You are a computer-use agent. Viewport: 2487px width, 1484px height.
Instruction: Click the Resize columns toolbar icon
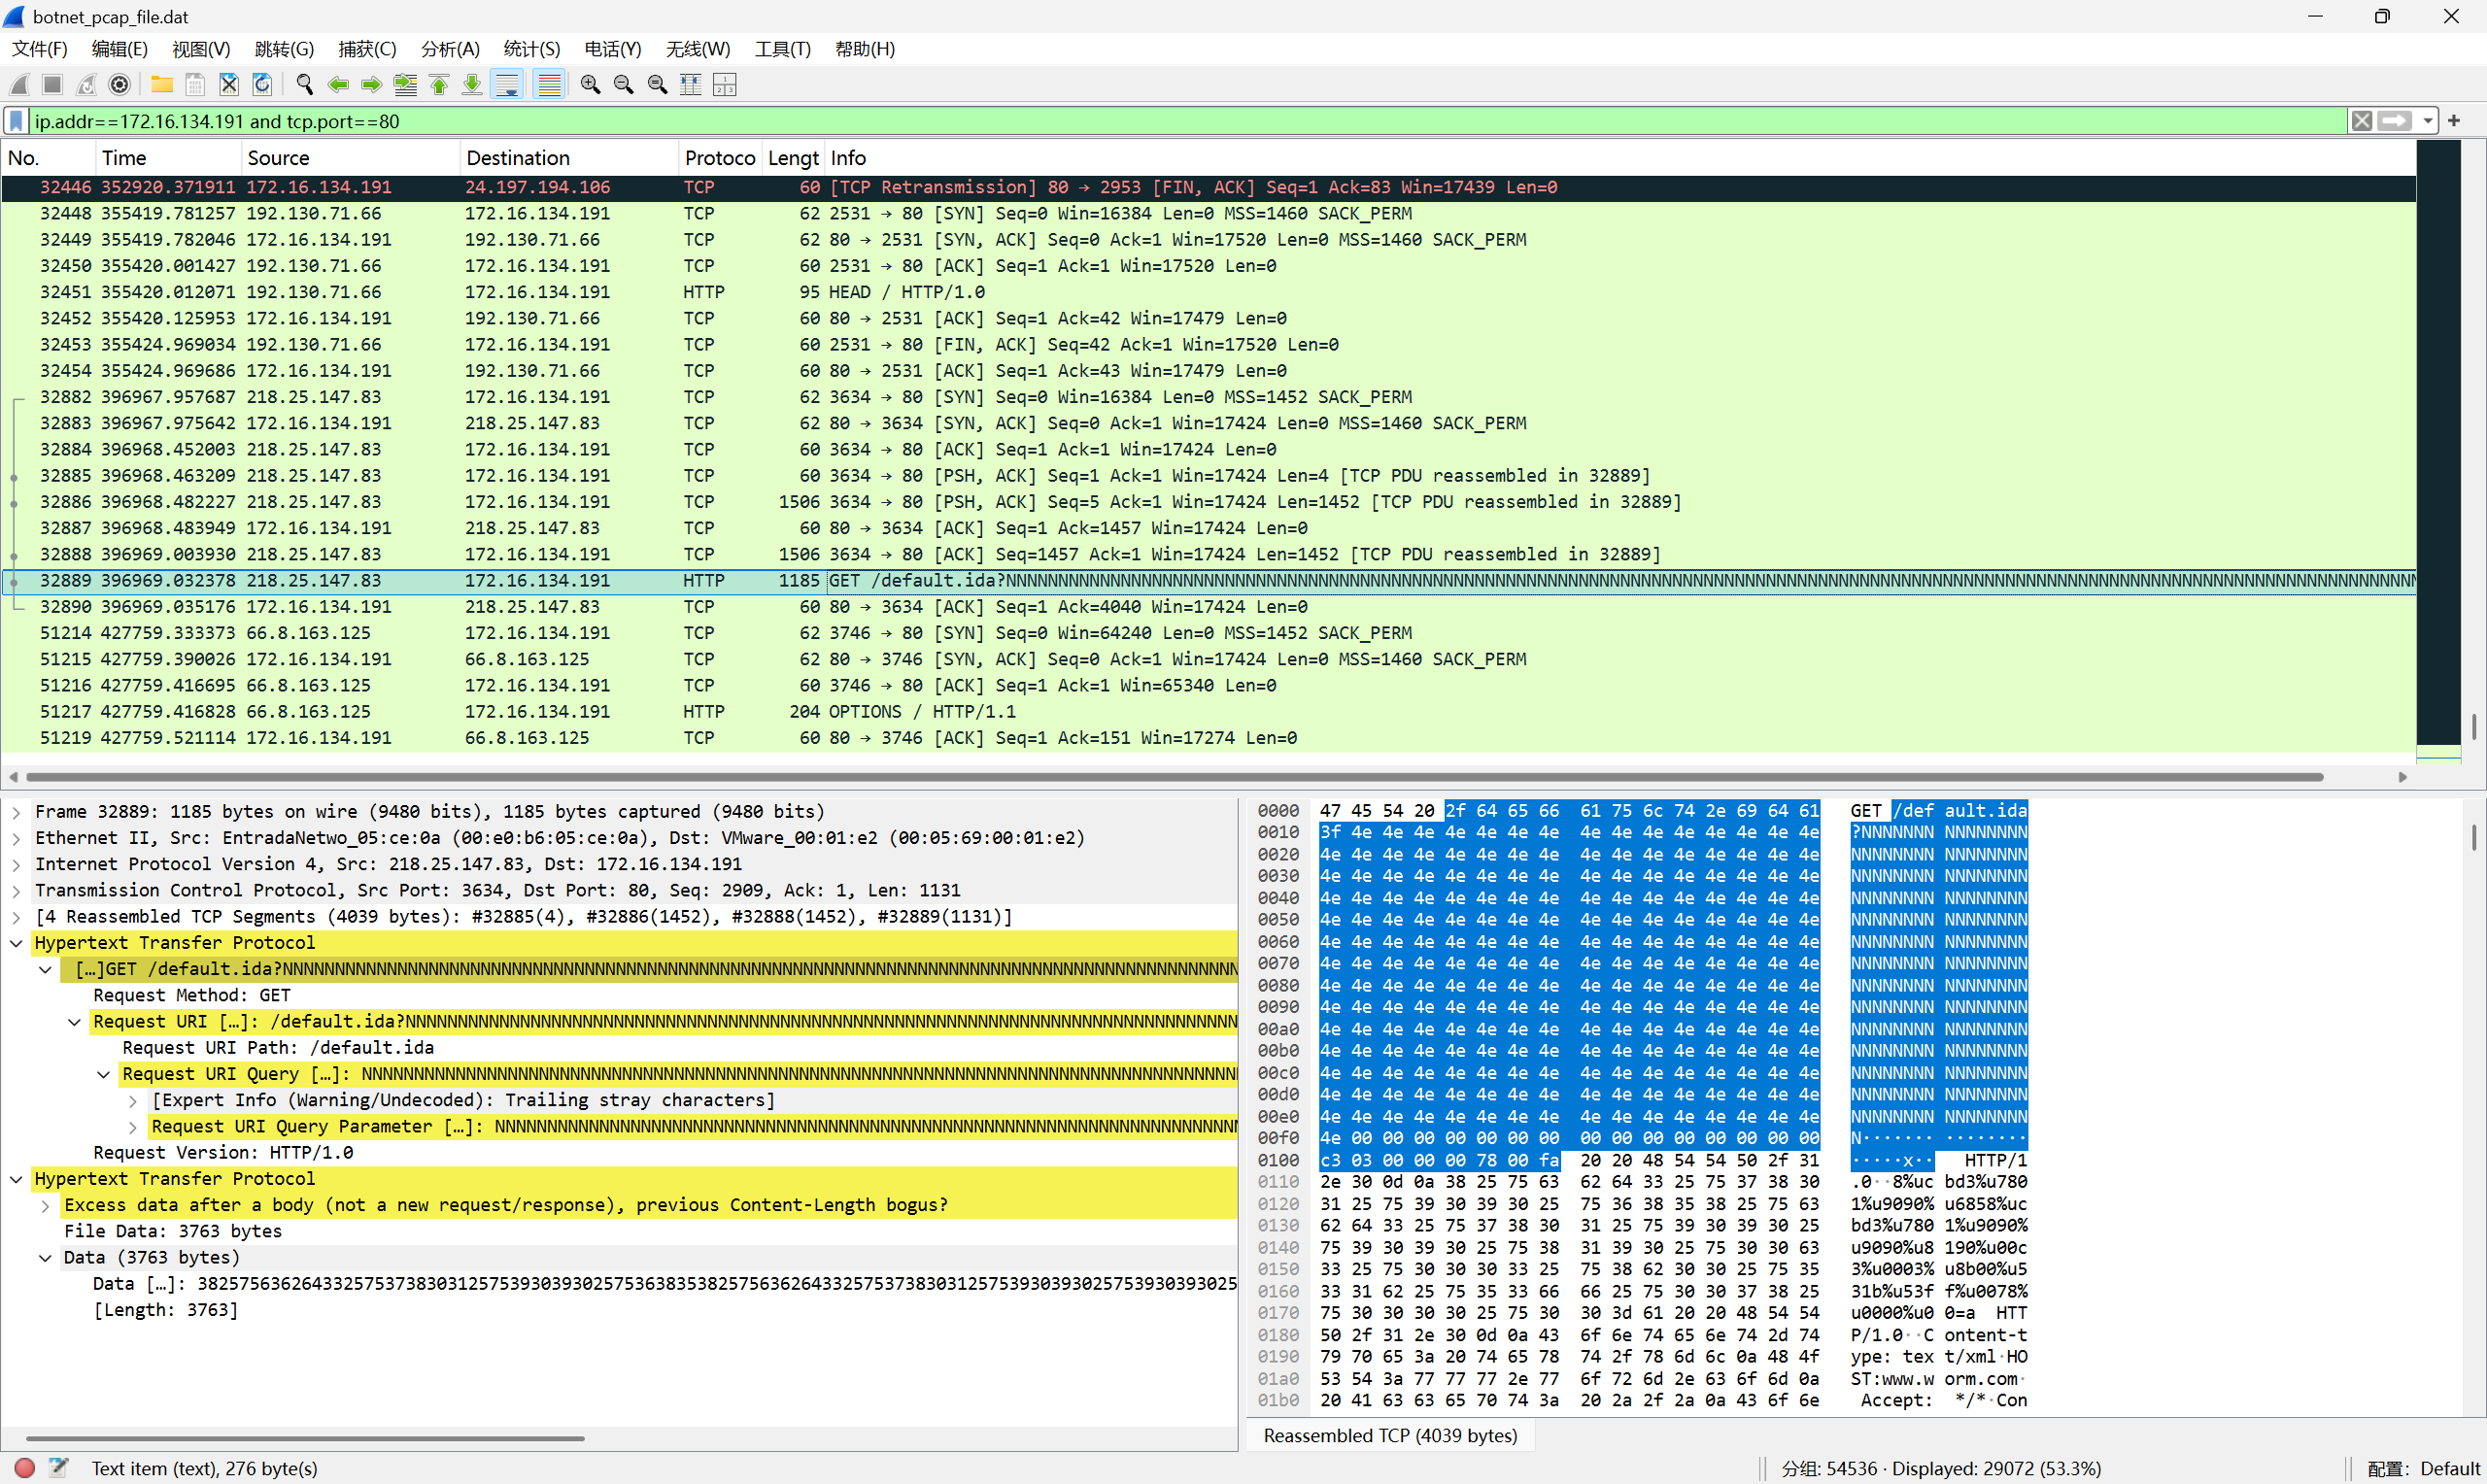tap(690, 85)
